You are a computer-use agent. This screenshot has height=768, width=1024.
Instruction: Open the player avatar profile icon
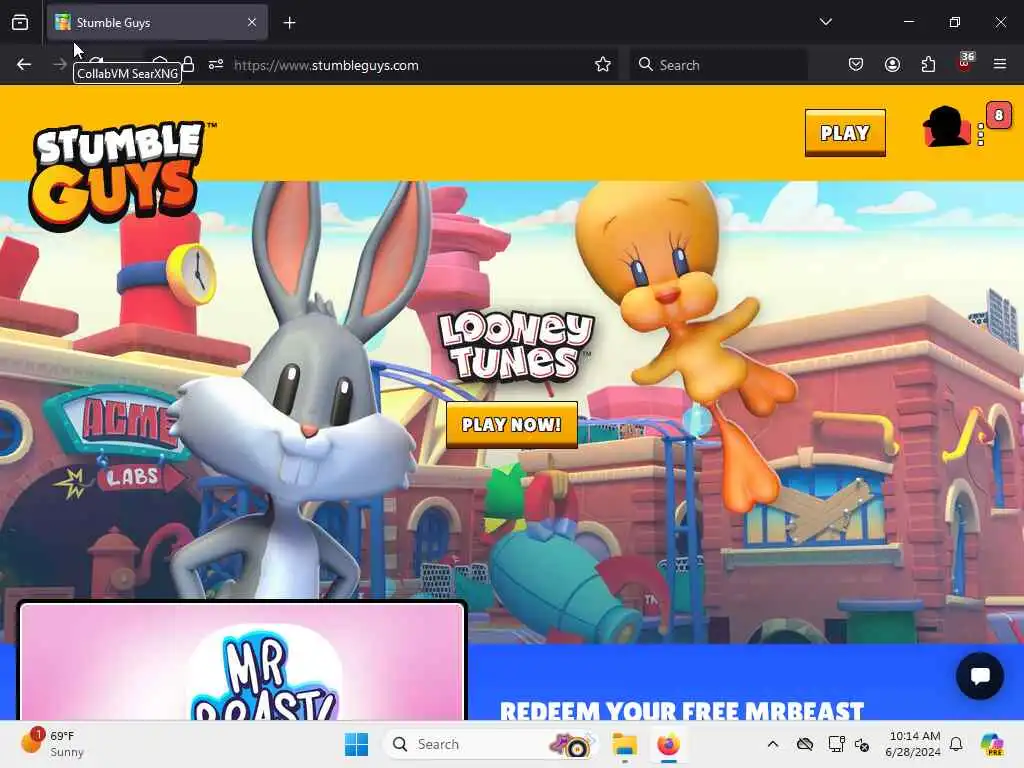click(946, 127)
